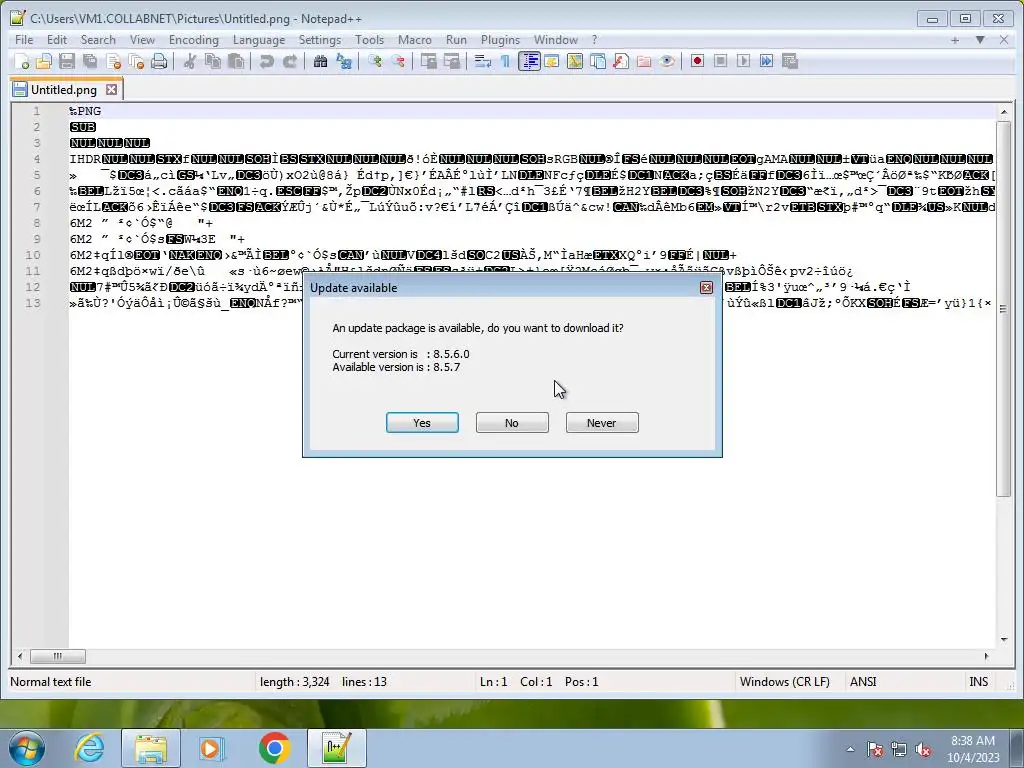Click Yes to download the update
This screenshot has width=1024, height=768.
tap(422, 423)
